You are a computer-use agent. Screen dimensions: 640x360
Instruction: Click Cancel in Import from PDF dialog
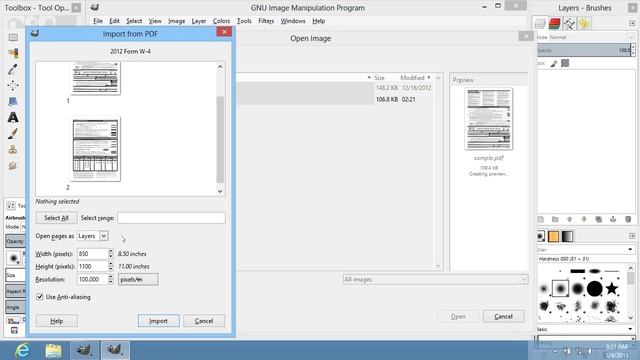(x=204, y=321)
